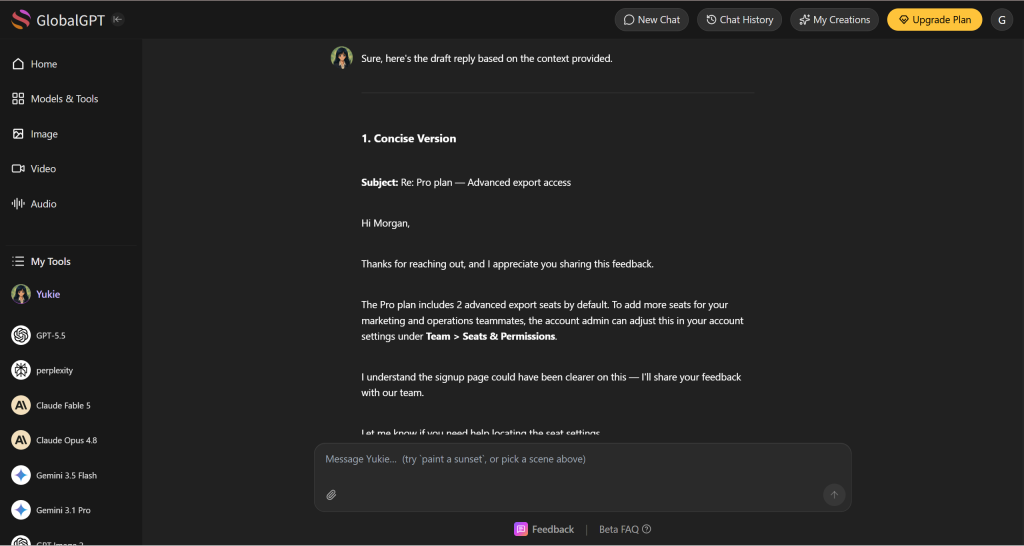Screen dimensions: 1024x546
Task: Click the '1. Concise Version' heading
Action: [409, 138]
